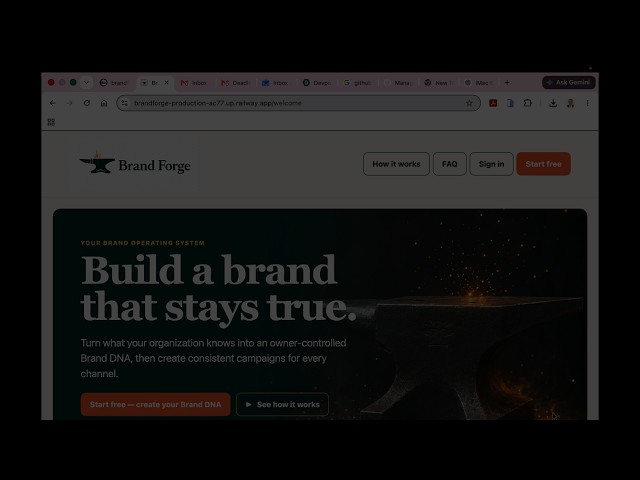Open the FAQ page
640x480 pixels.
[449, 164]
